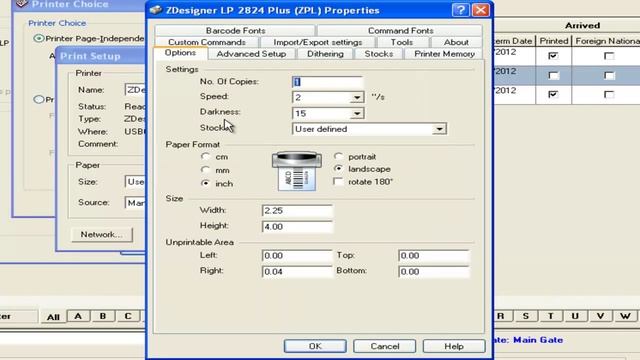
Task: Click the Cancel button
Action: [384, 346]
